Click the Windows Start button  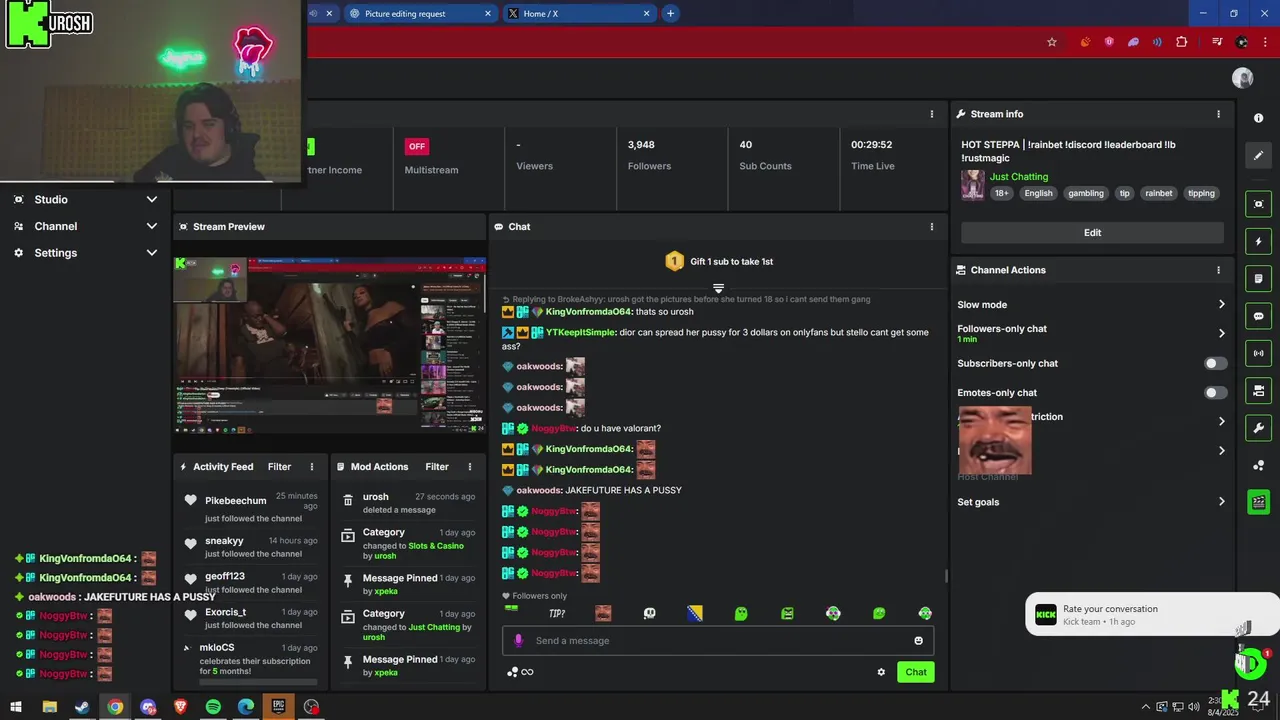pyautogui.click(x=16, y=707)
